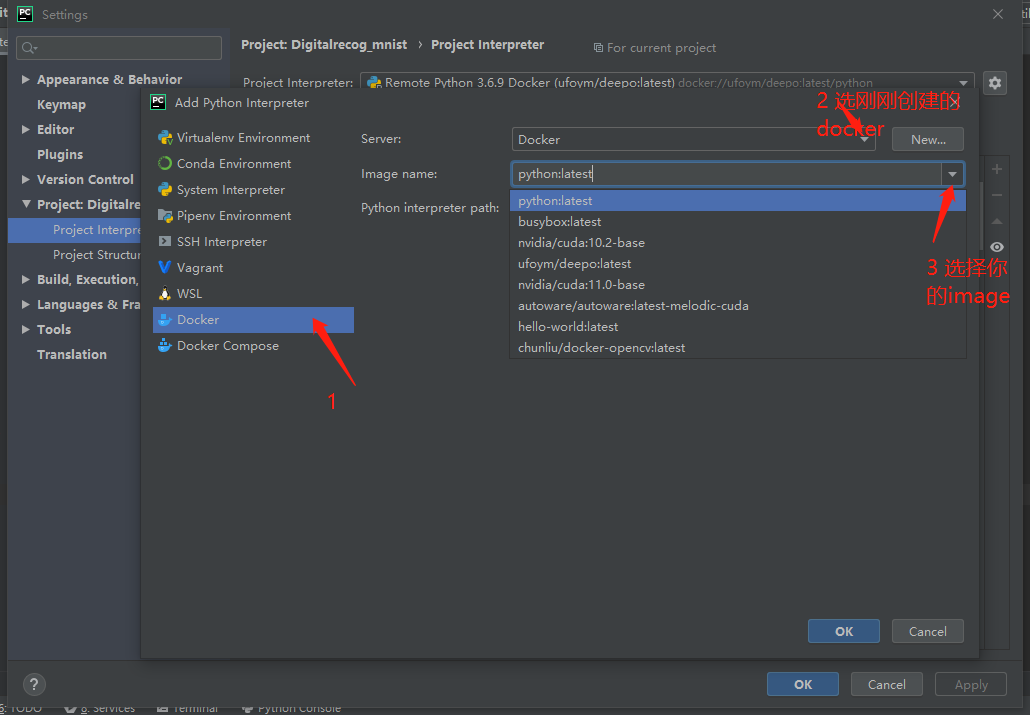Click the Apply button in Settings

[x=971, y=685]
